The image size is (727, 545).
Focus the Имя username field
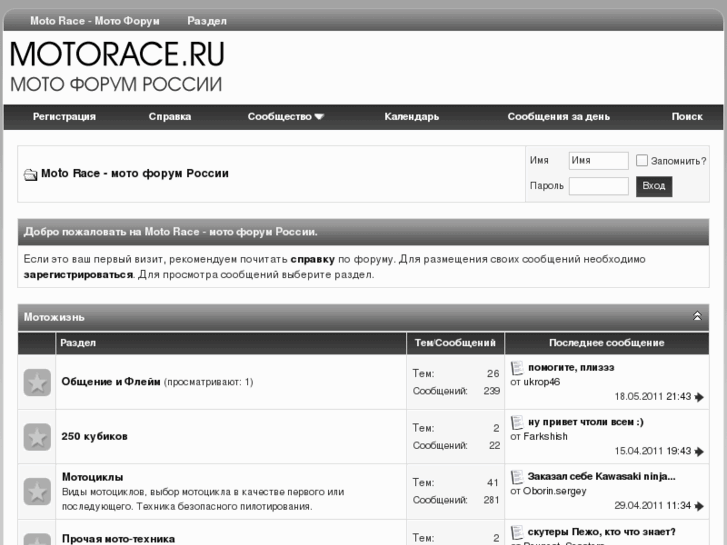point(599,161)
